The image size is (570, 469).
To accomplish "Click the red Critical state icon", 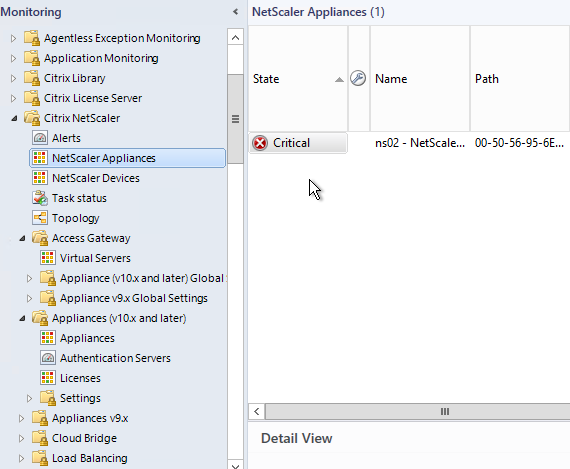I will (x=260, y=143).
